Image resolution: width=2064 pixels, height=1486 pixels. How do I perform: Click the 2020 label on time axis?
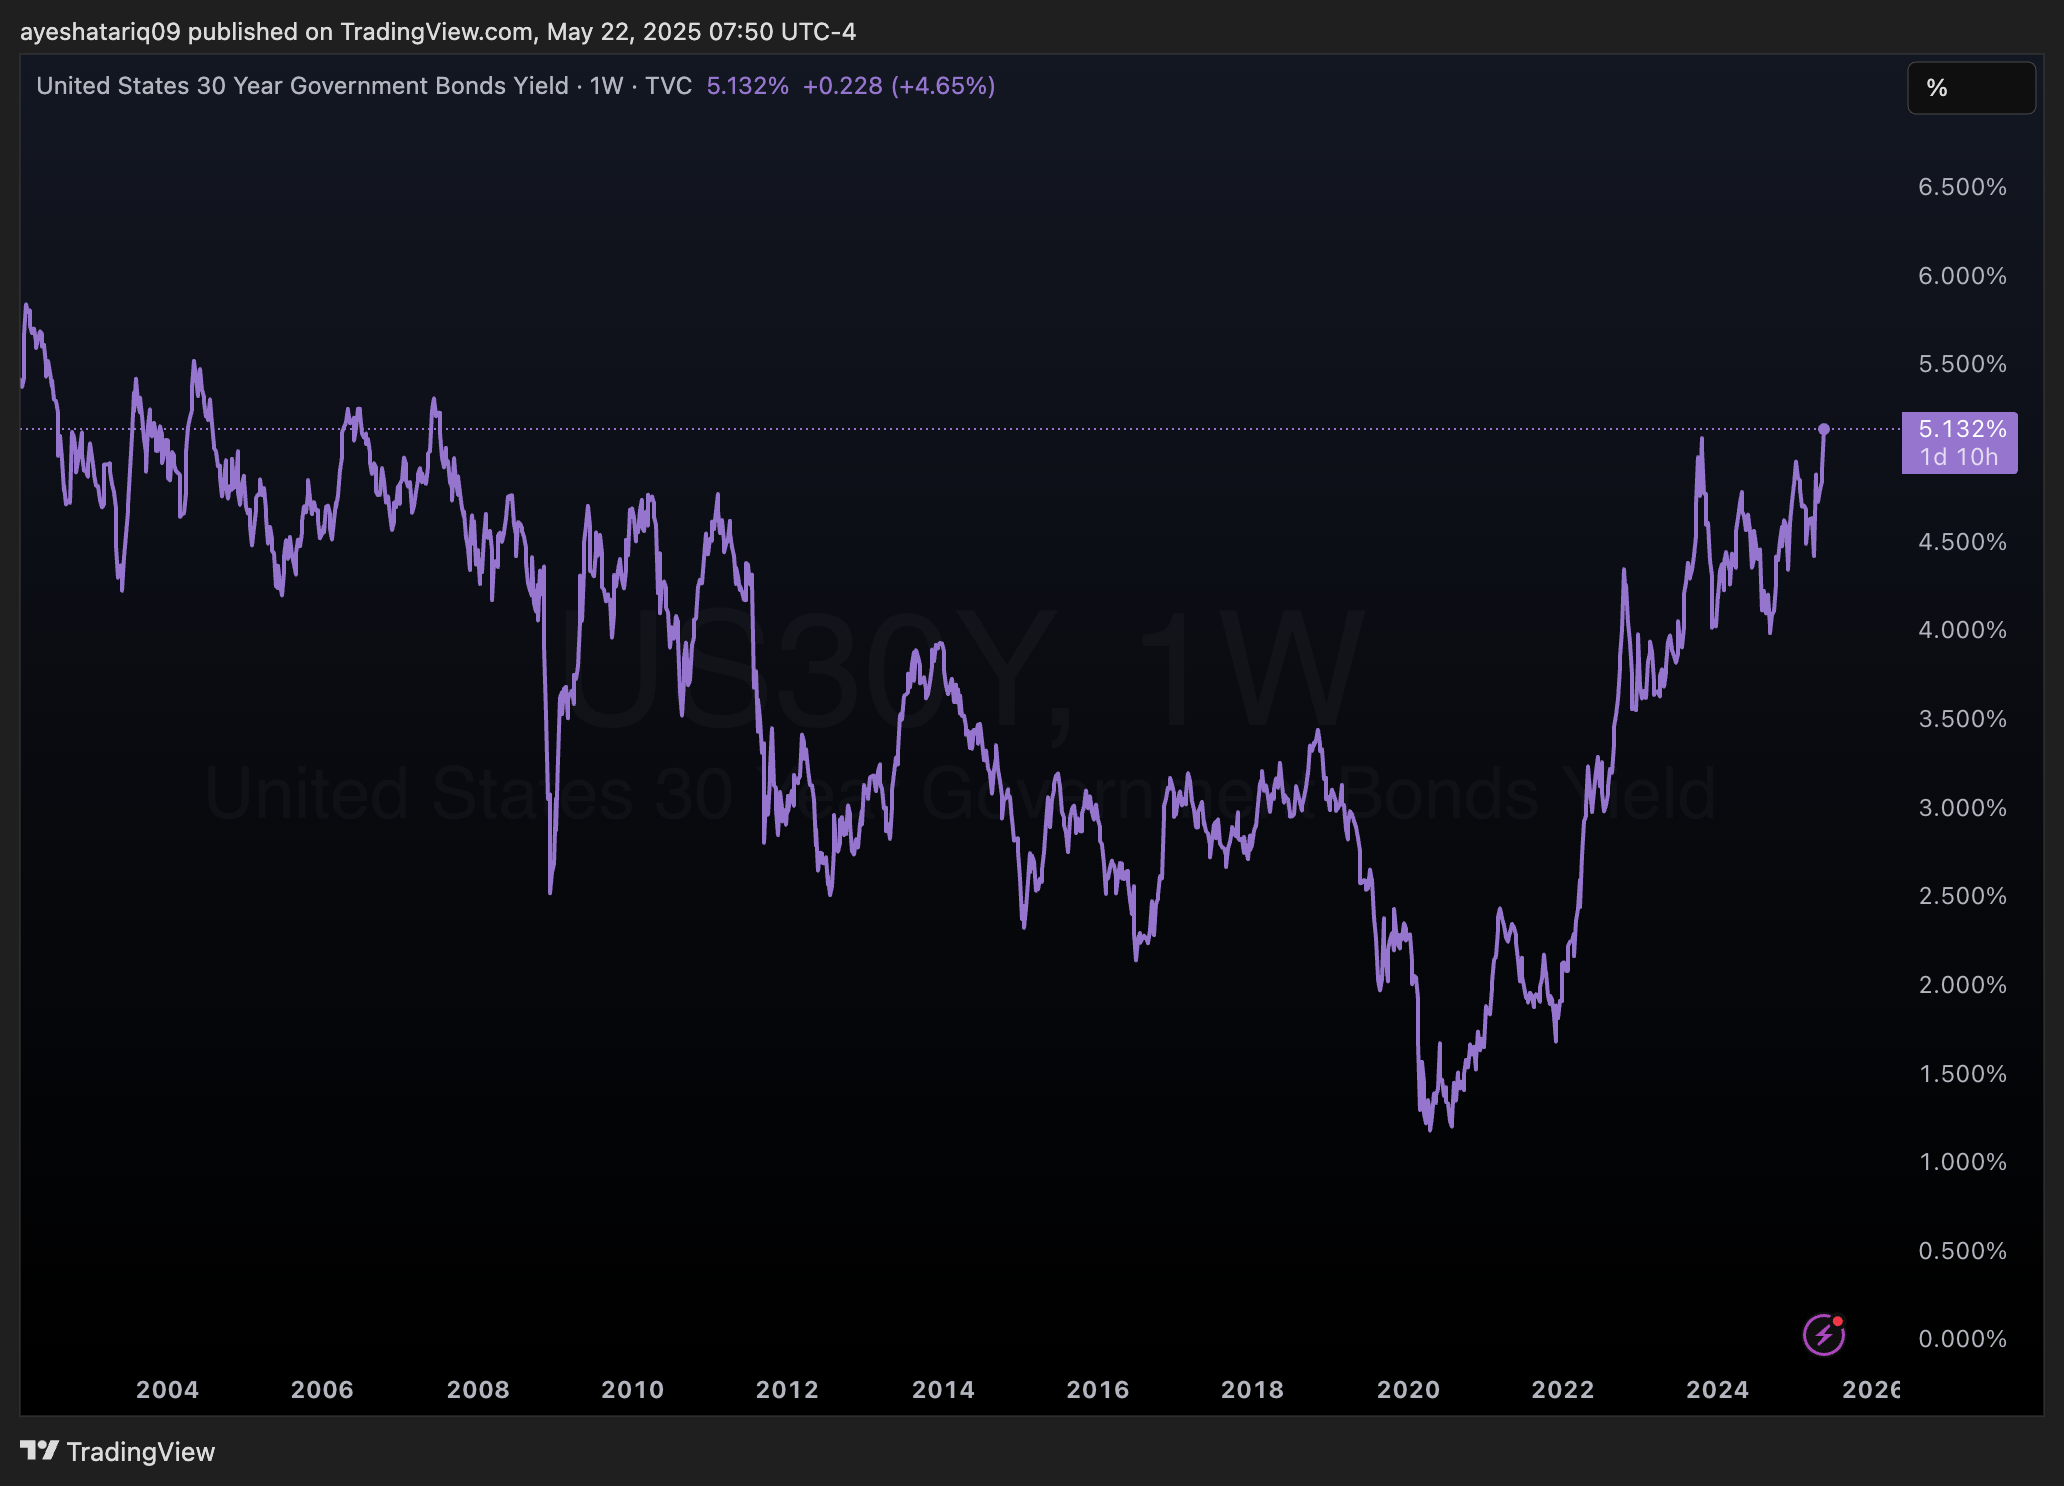click(1408, 1389)
